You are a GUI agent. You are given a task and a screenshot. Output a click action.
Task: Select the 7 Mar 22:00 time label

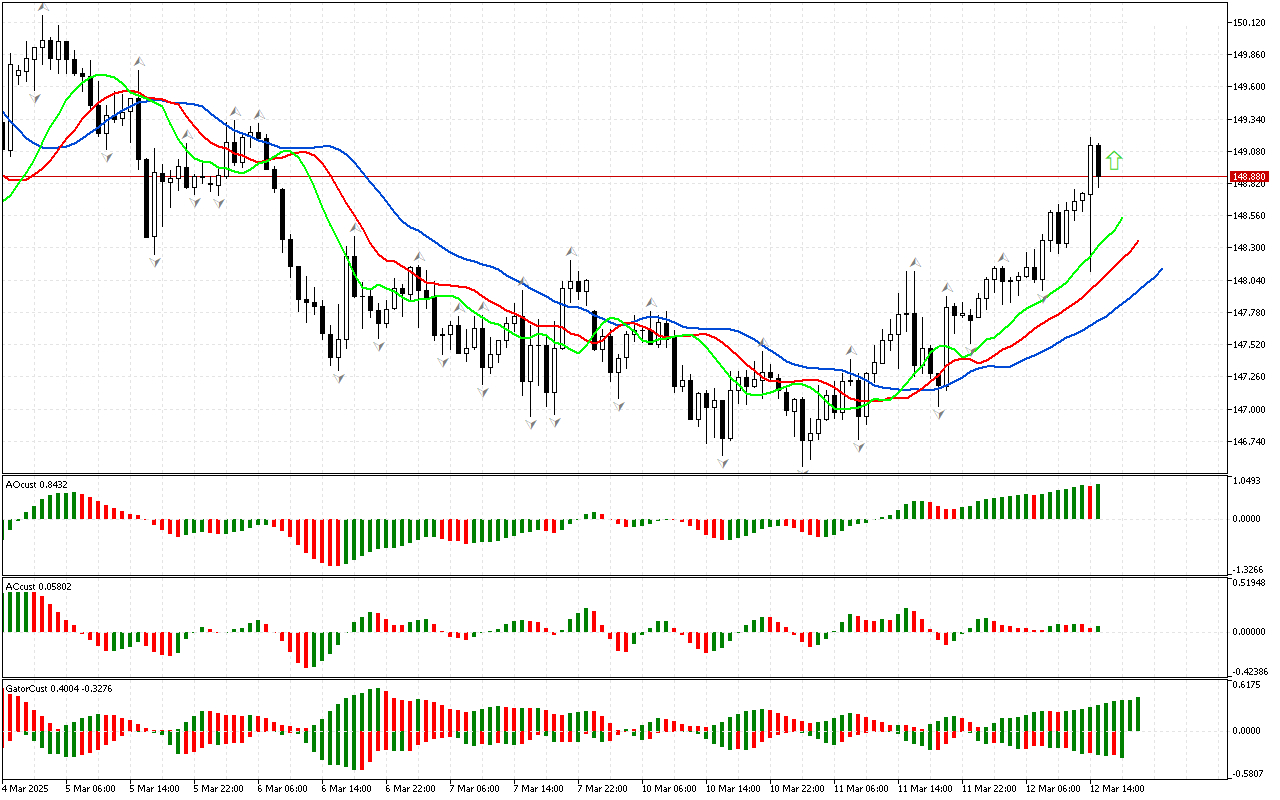(x=602, y=788)
